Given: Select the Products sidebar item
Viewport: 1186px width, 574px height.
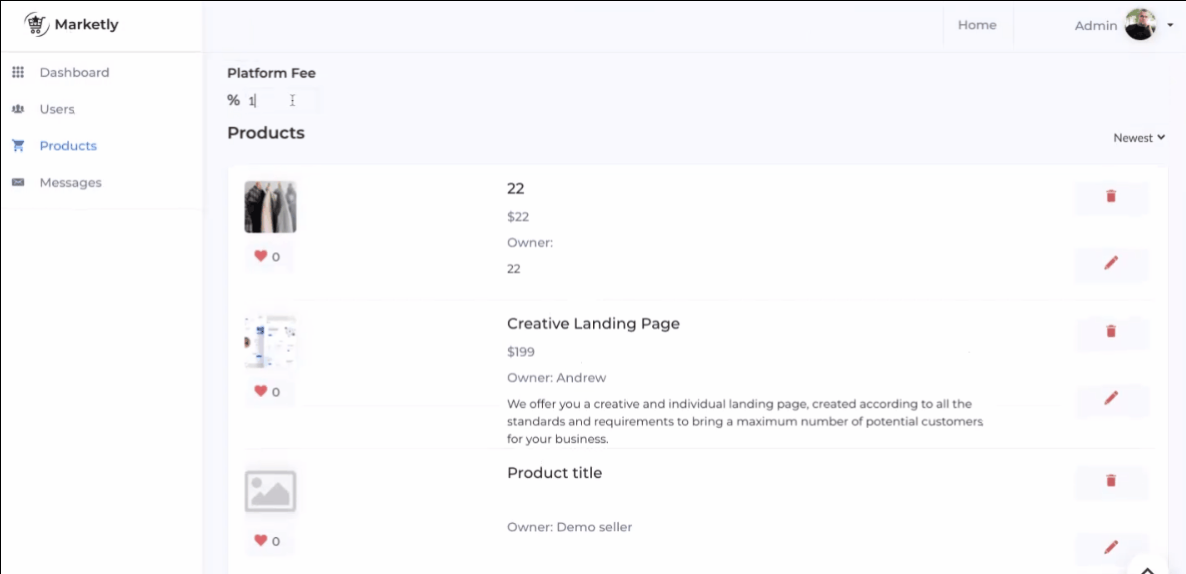Looking at the screenshot, I should pyautogui.click(x=68, y=146).
